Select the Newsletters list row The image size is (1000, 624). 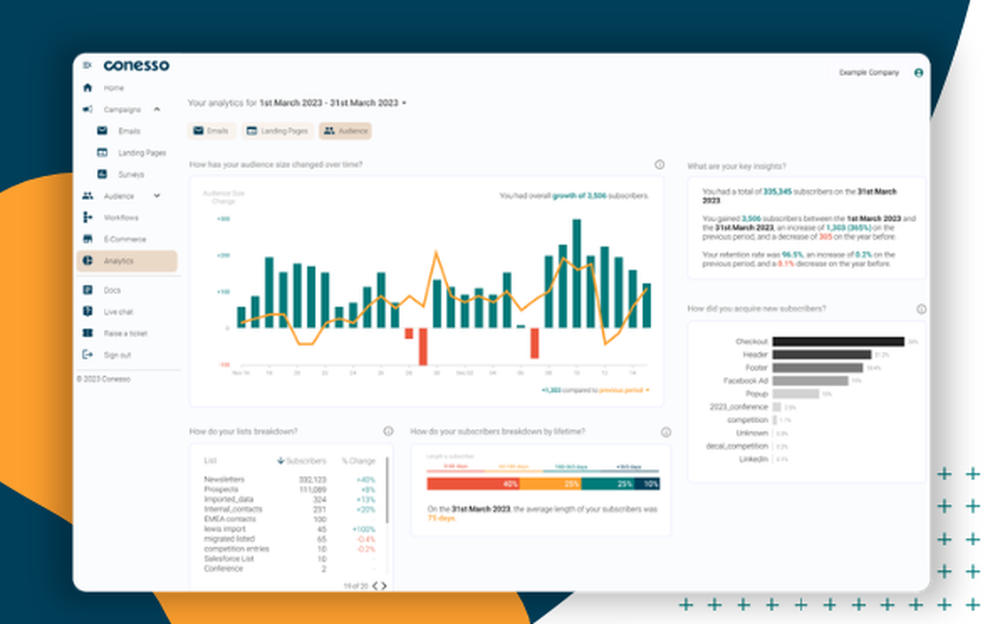click(290, 479)
